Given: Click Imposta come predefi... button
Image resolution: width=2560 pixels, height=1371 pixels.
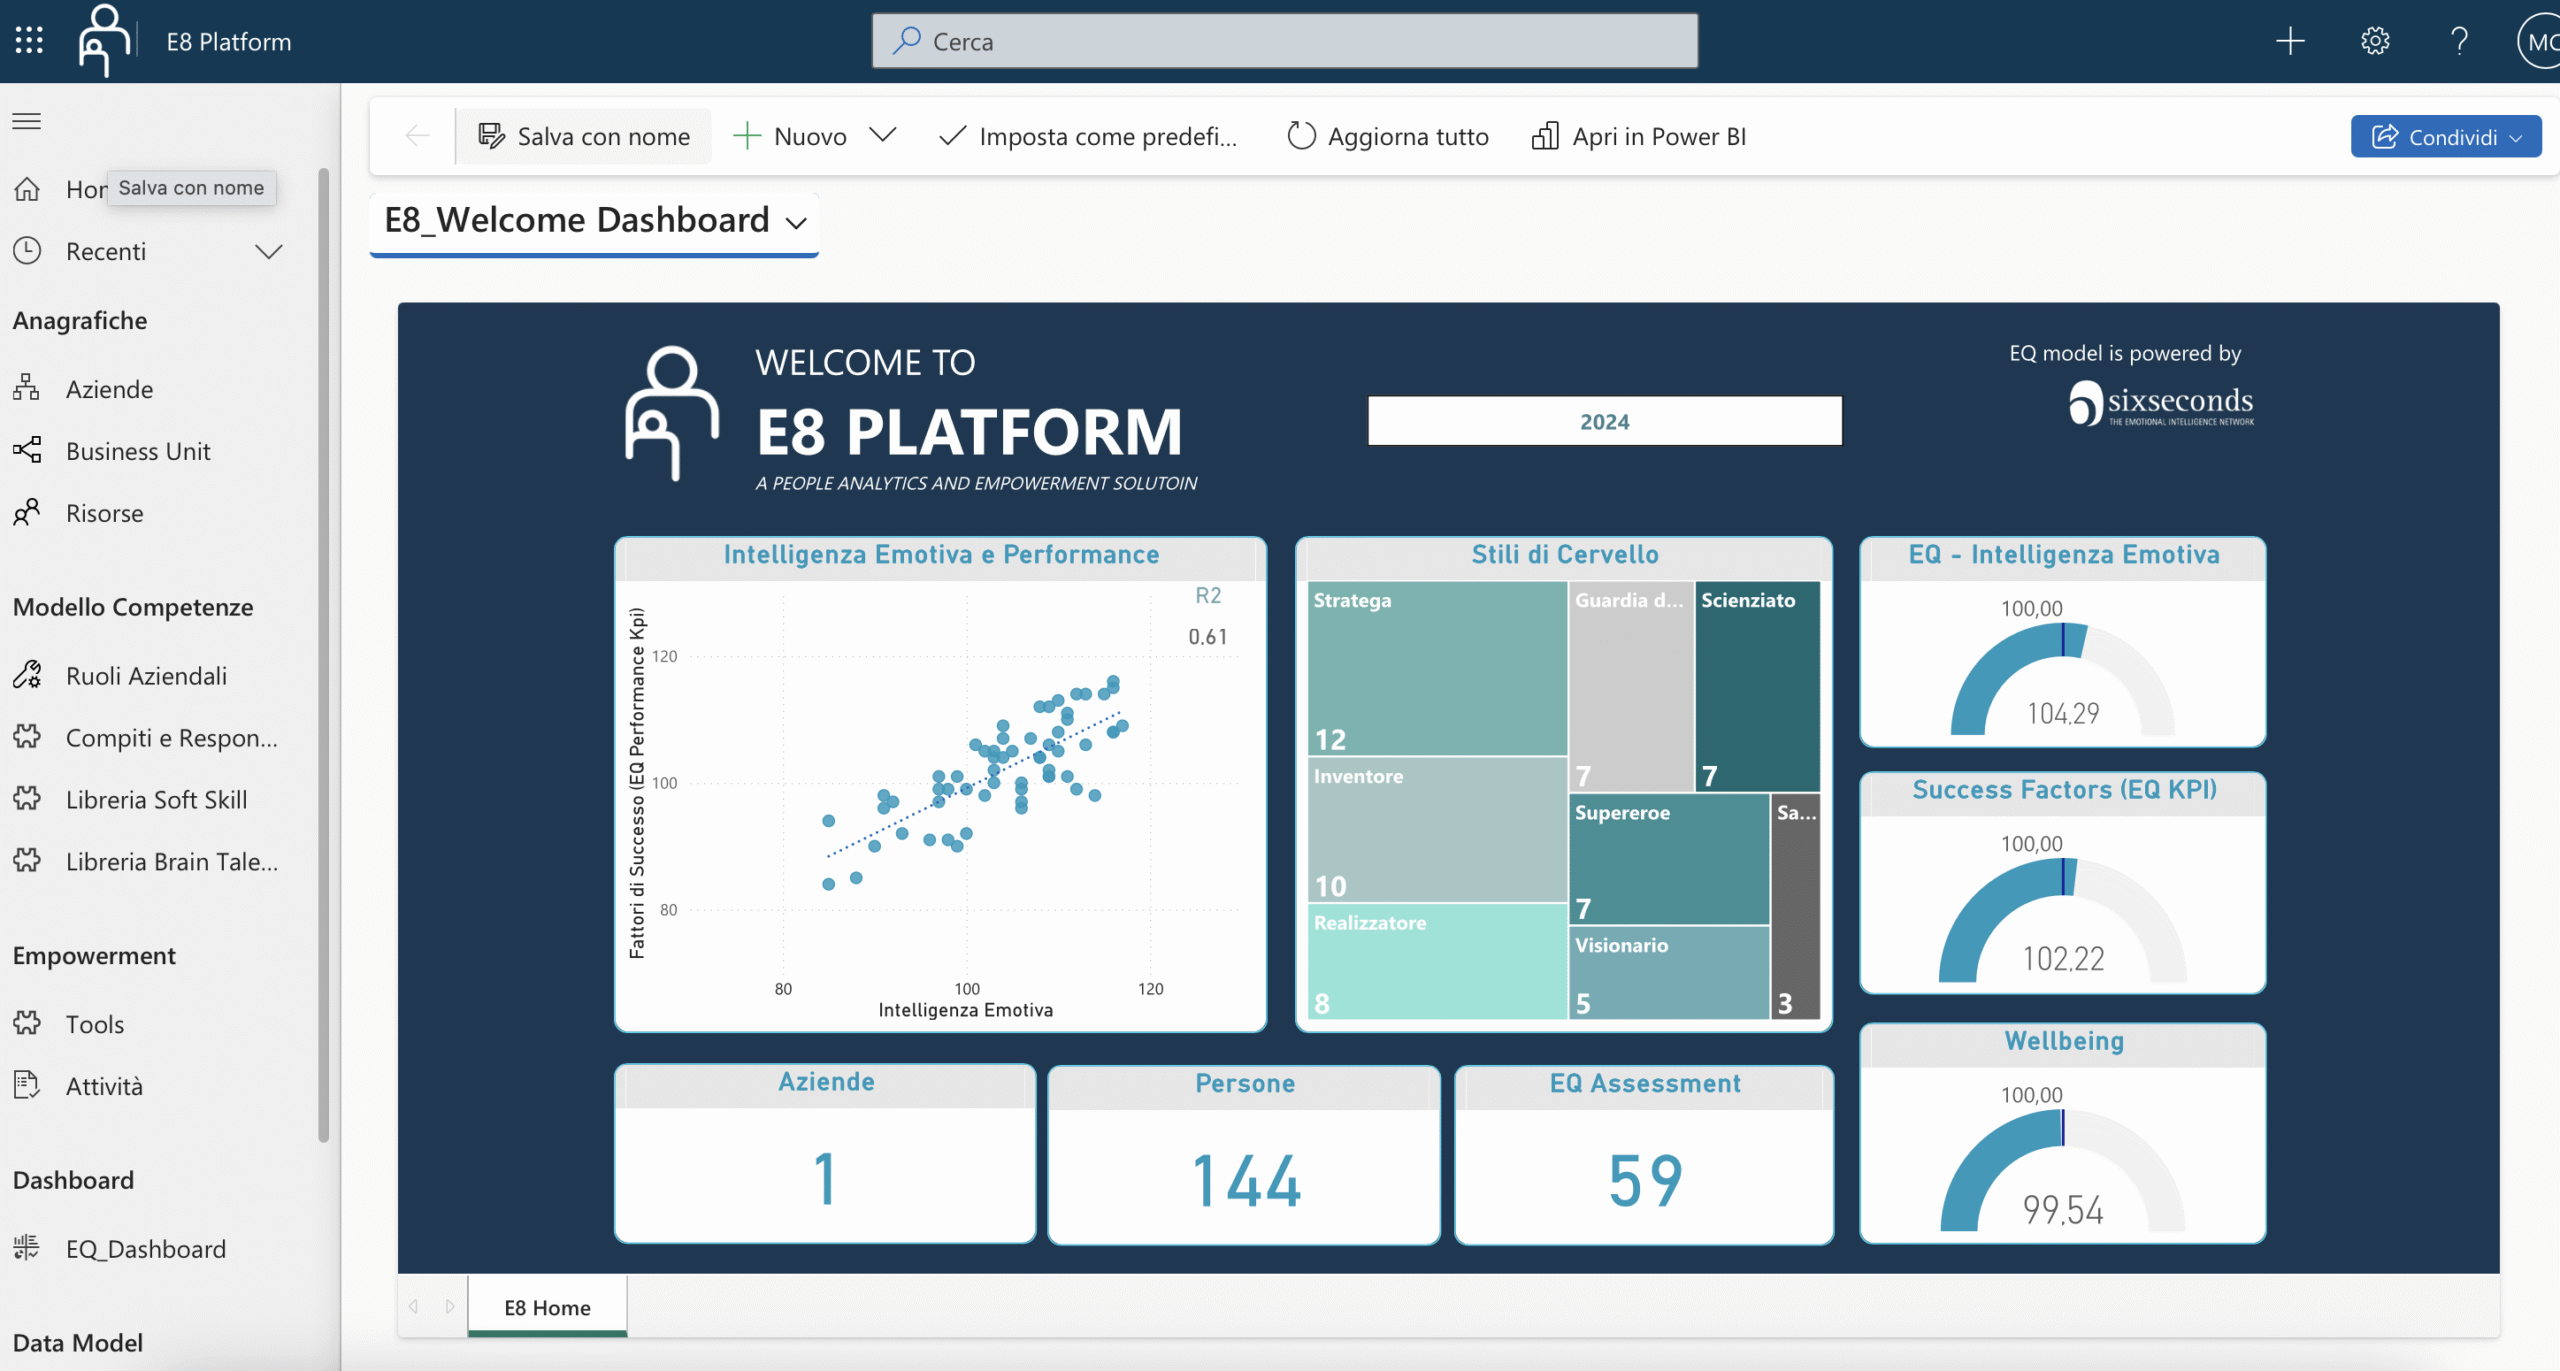Looking at the screenshot, I should click(1089, 136).
